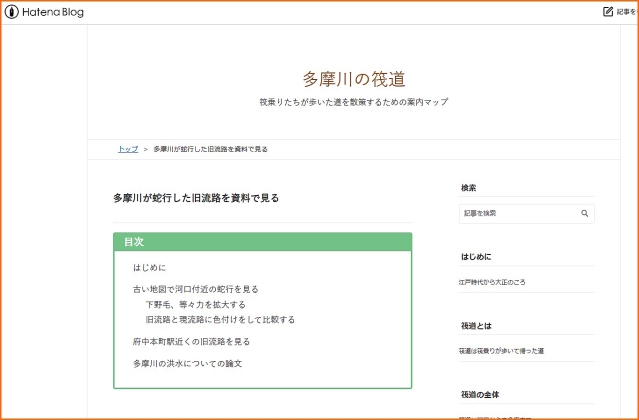
Task: Click the 記事を書く label at top right
Action: pyautogui.click(x=626, y=12)
